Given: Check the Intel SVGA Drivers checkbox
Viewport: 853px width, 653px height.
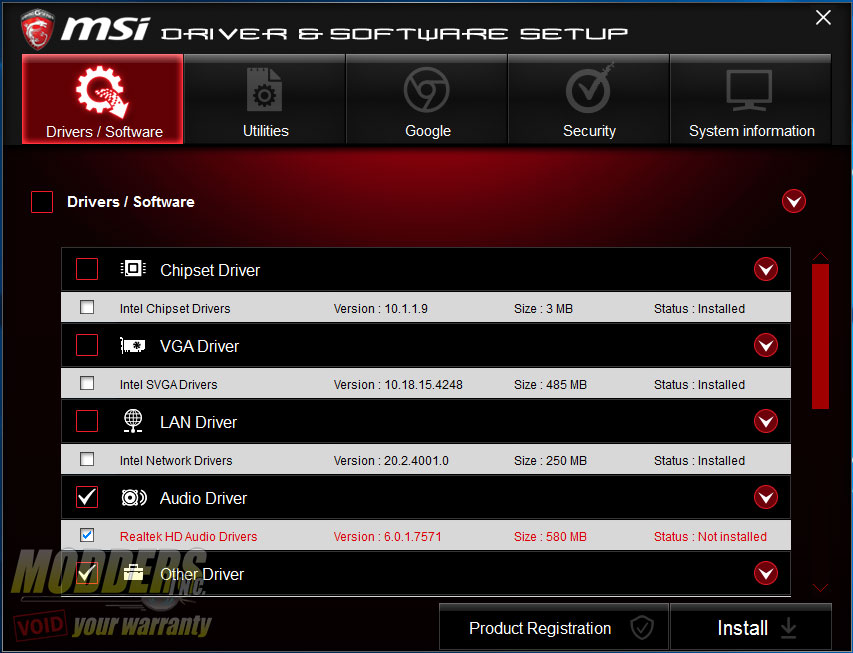Looking at the screenshot, I should (87, 383).
